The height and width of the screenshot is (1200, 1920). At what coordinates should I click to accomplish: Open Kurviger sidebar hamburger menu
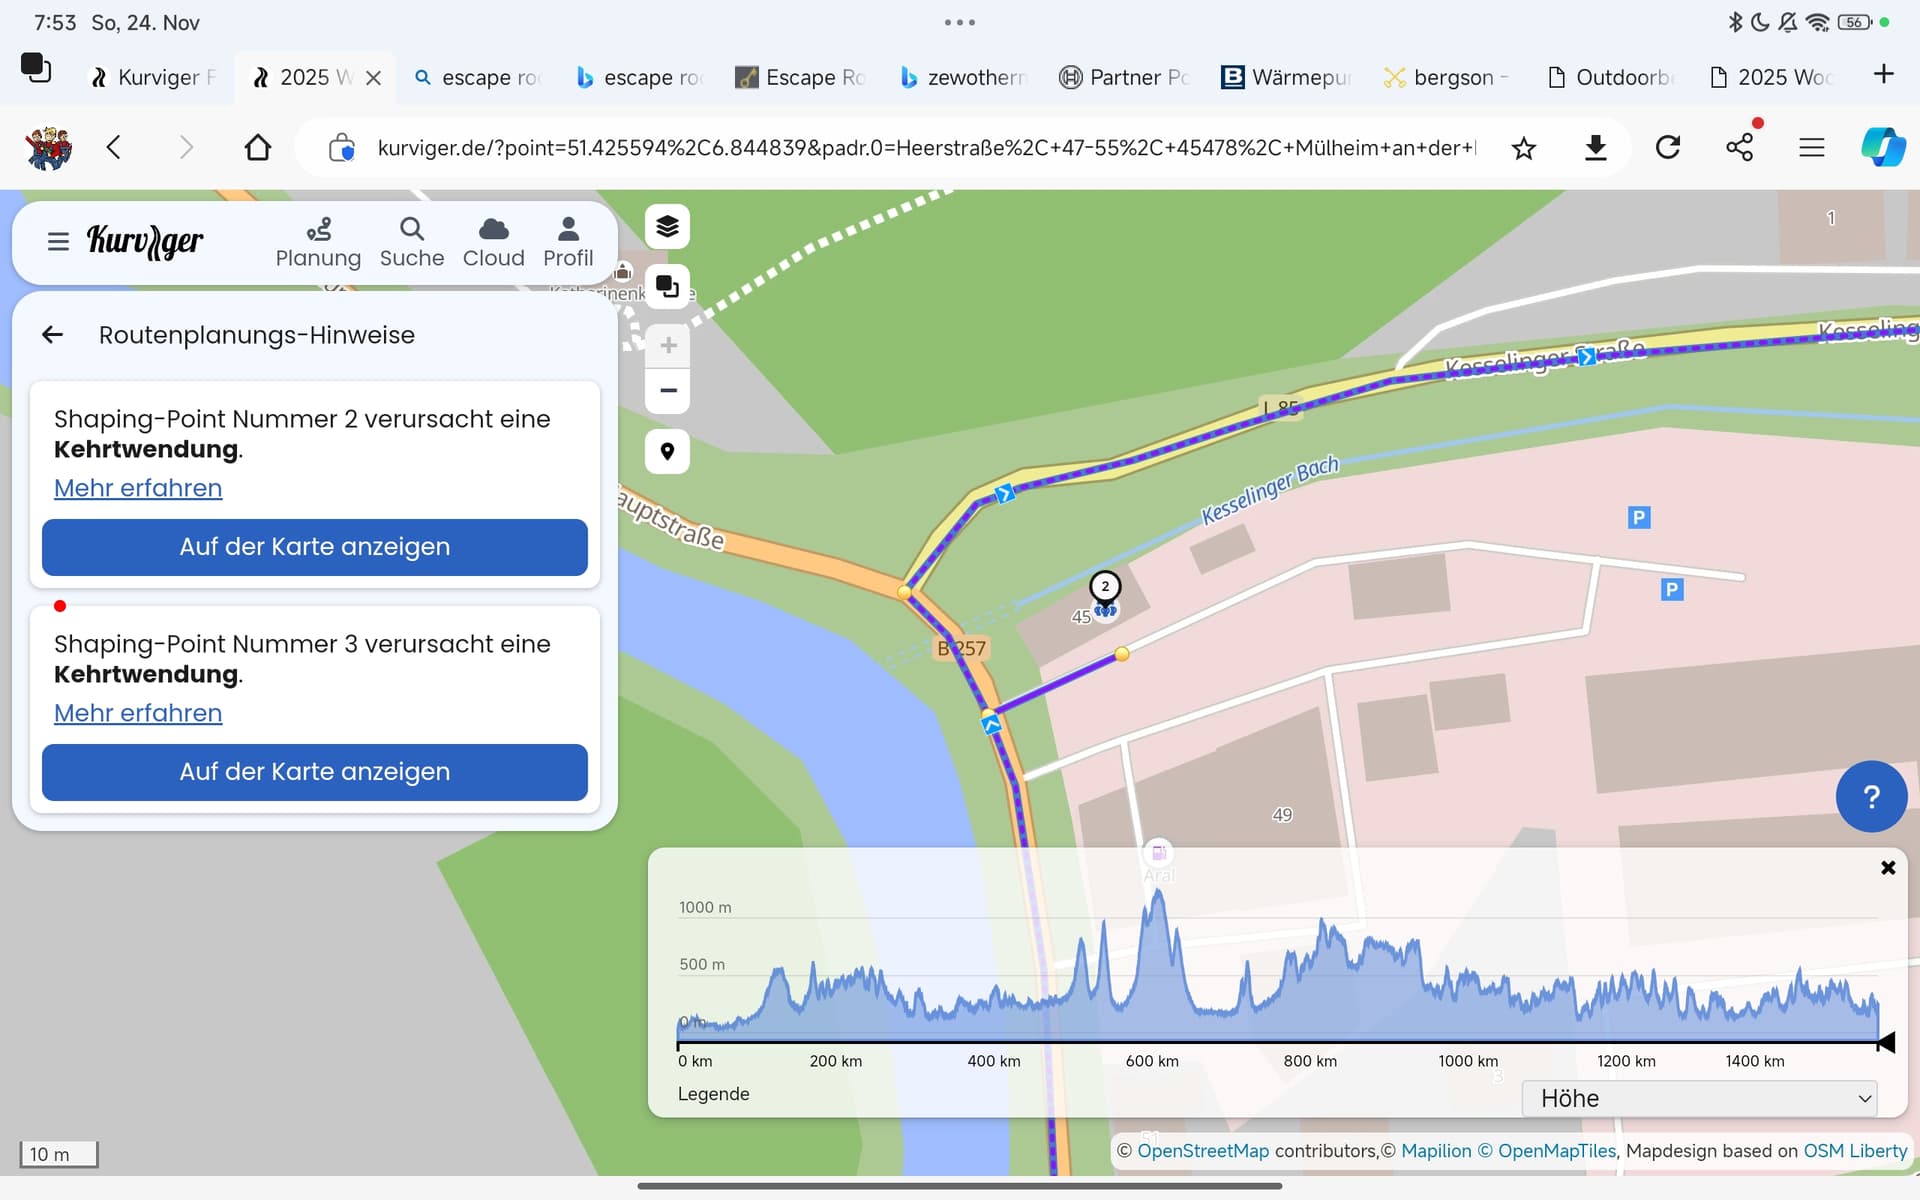[x=58, y=242]
